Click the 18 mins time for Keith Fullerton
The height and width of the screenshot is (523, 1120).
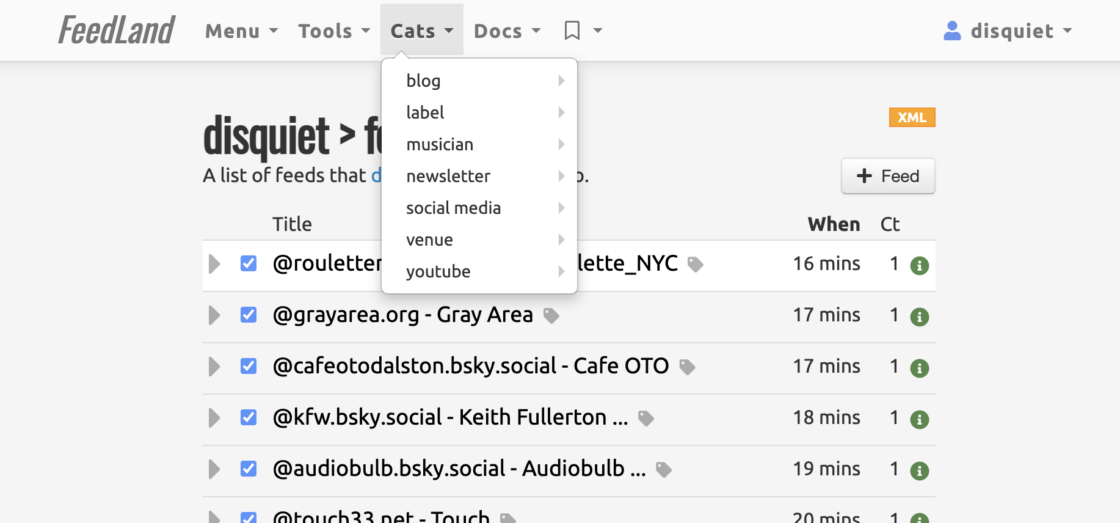click(826, 418)
